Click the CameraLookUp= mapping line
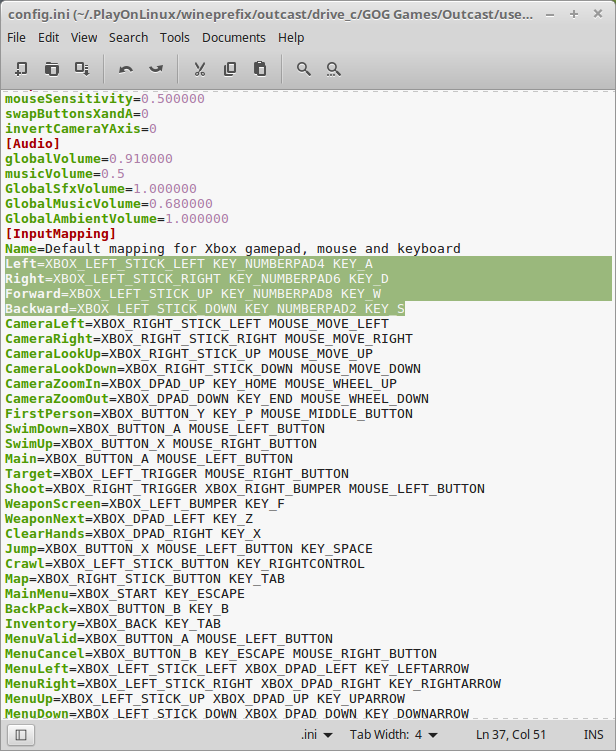Screen dimensions: 616x751 point(189,354)
